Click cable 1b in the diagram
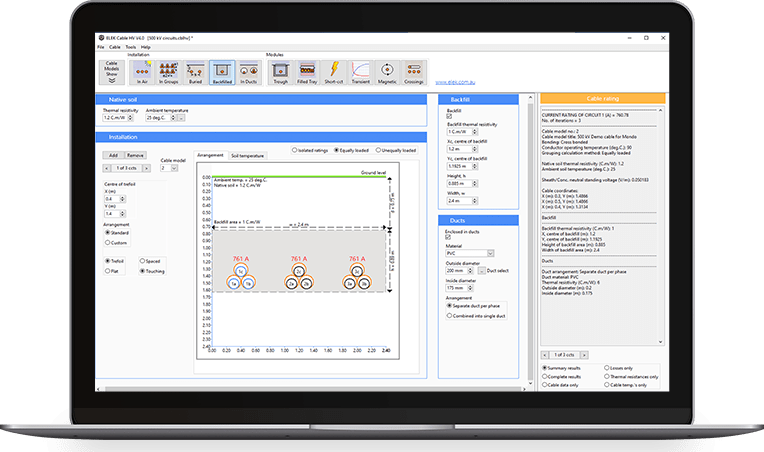 point(248,283)
